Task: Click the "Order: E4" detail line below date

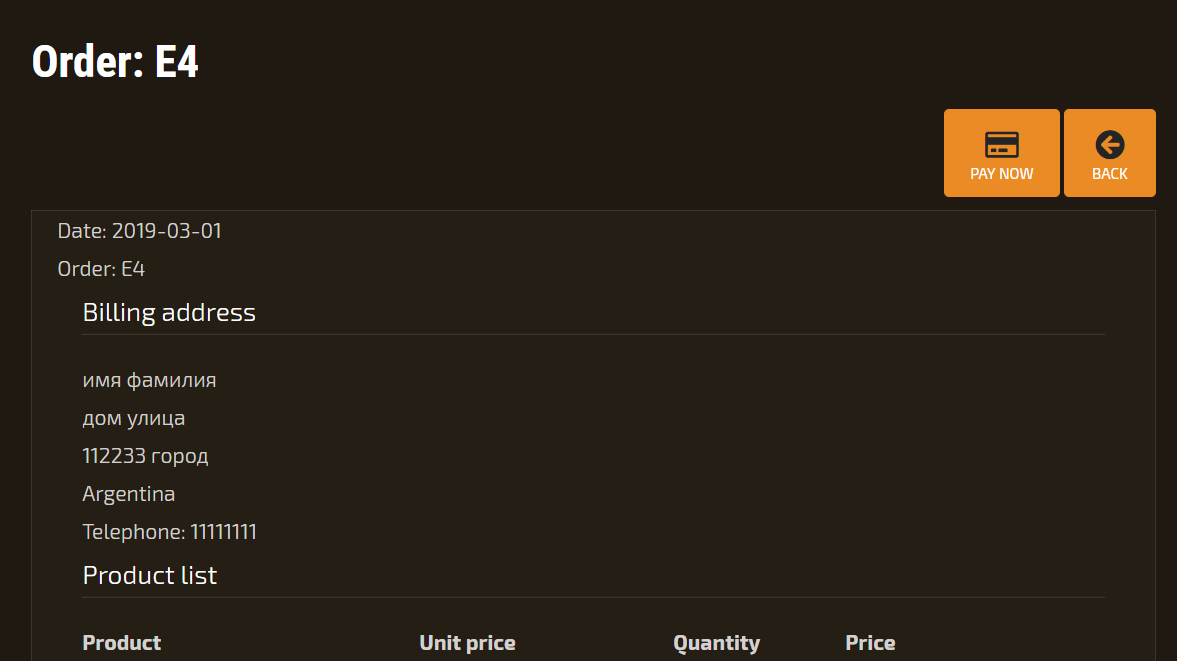Action: click(x=101, y=269)
